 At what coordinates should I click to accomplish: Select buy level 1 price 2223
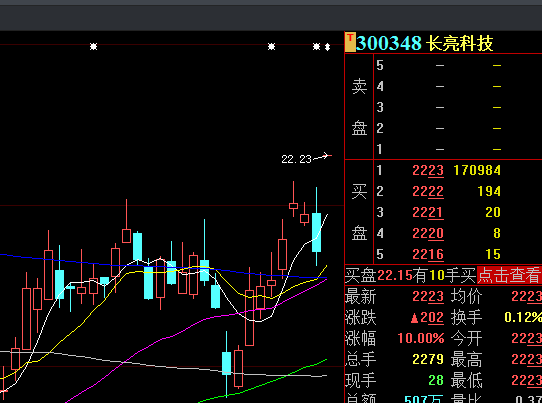[x=428, y=170]
